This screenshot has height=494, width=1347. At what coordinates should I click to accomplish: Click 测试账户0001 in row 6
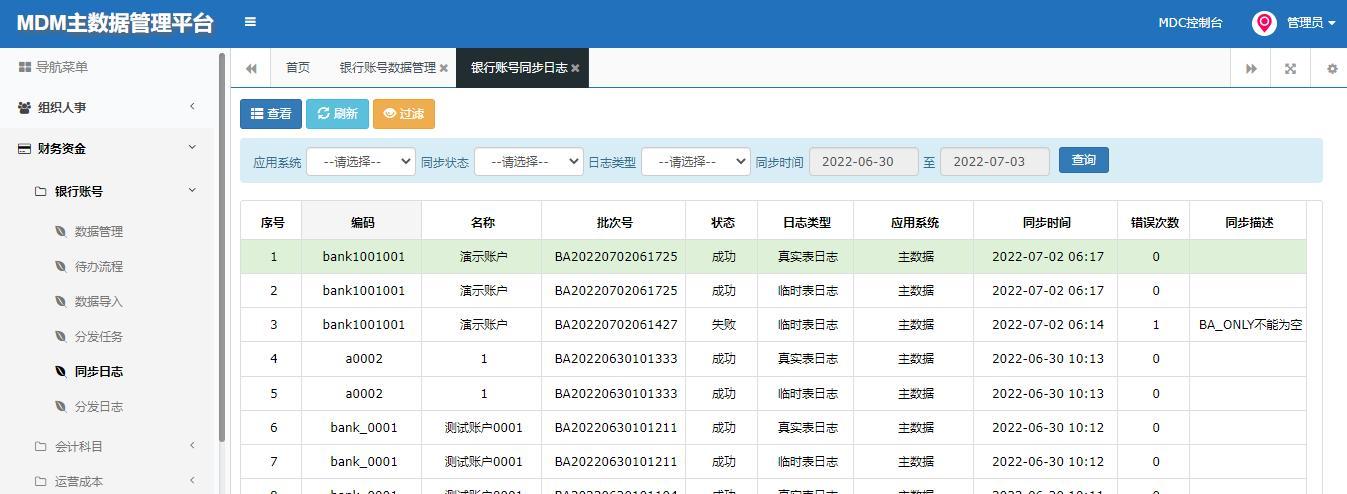(x=483, y=427)
